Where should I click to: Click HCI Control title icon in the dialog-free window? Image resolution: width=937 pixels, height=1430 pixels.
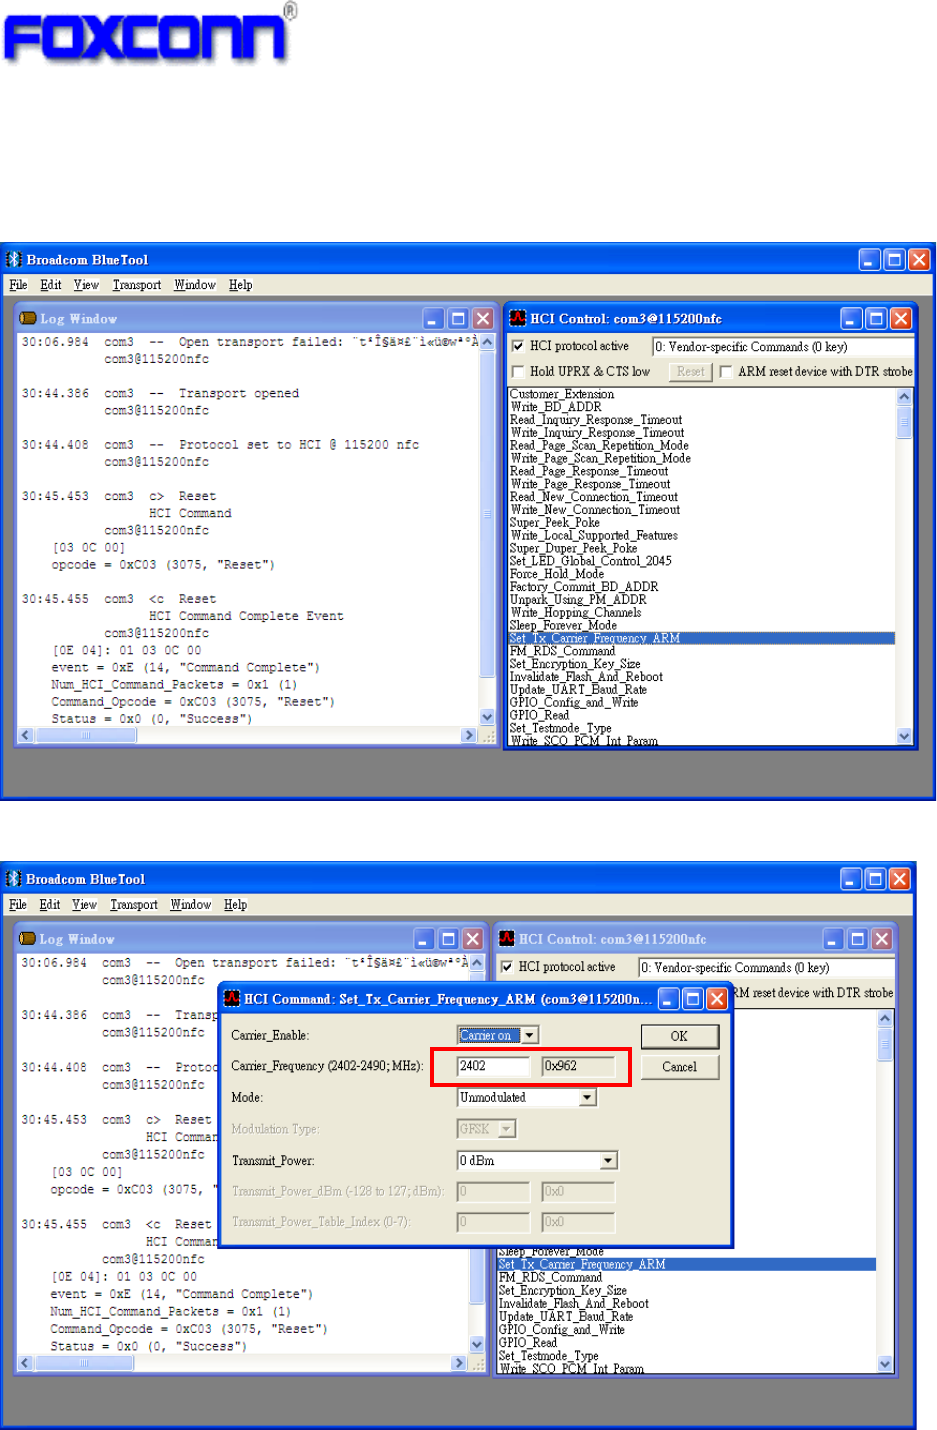518,318
